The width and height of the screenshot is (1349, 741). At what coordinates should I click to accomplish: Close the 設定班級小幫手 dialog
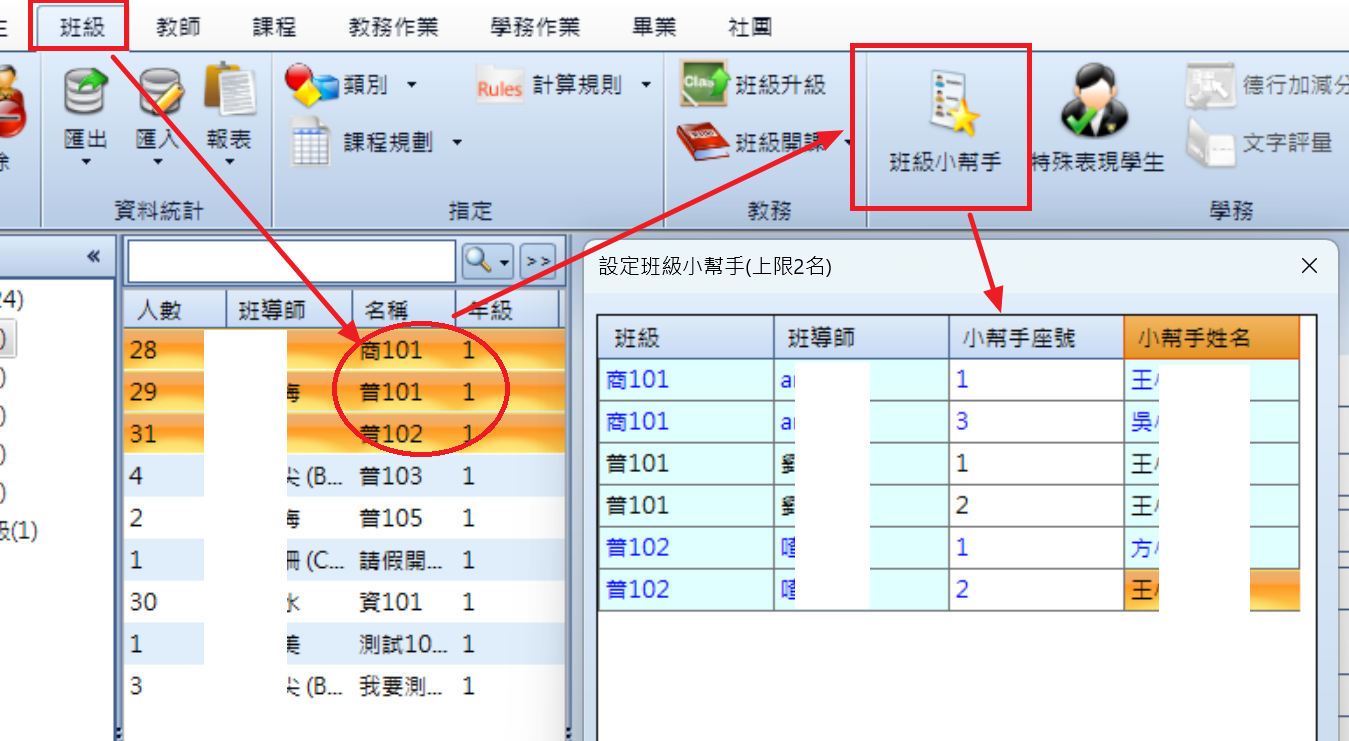pyautogui.click(x=1310, y=266)
